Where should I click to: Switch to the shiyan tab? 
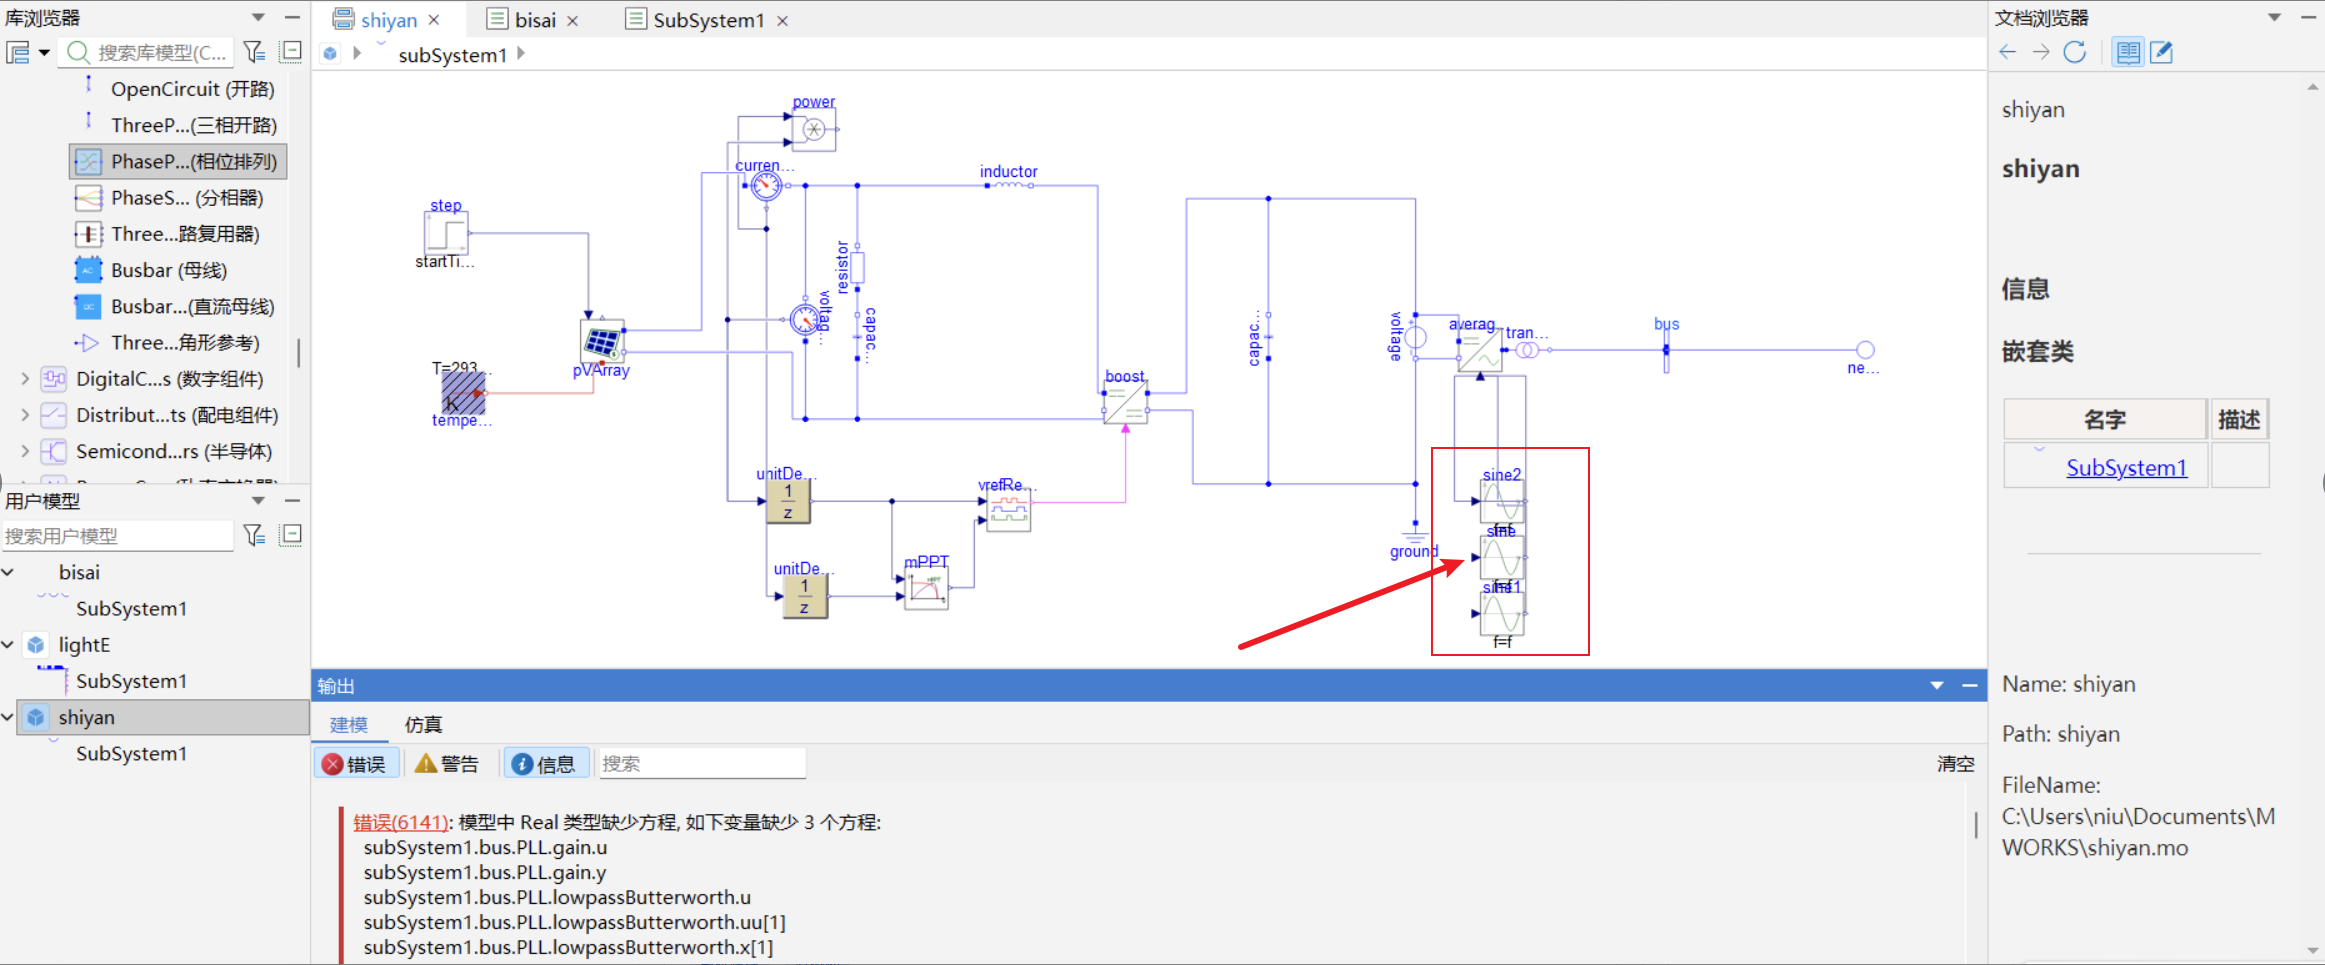[389, 20]
